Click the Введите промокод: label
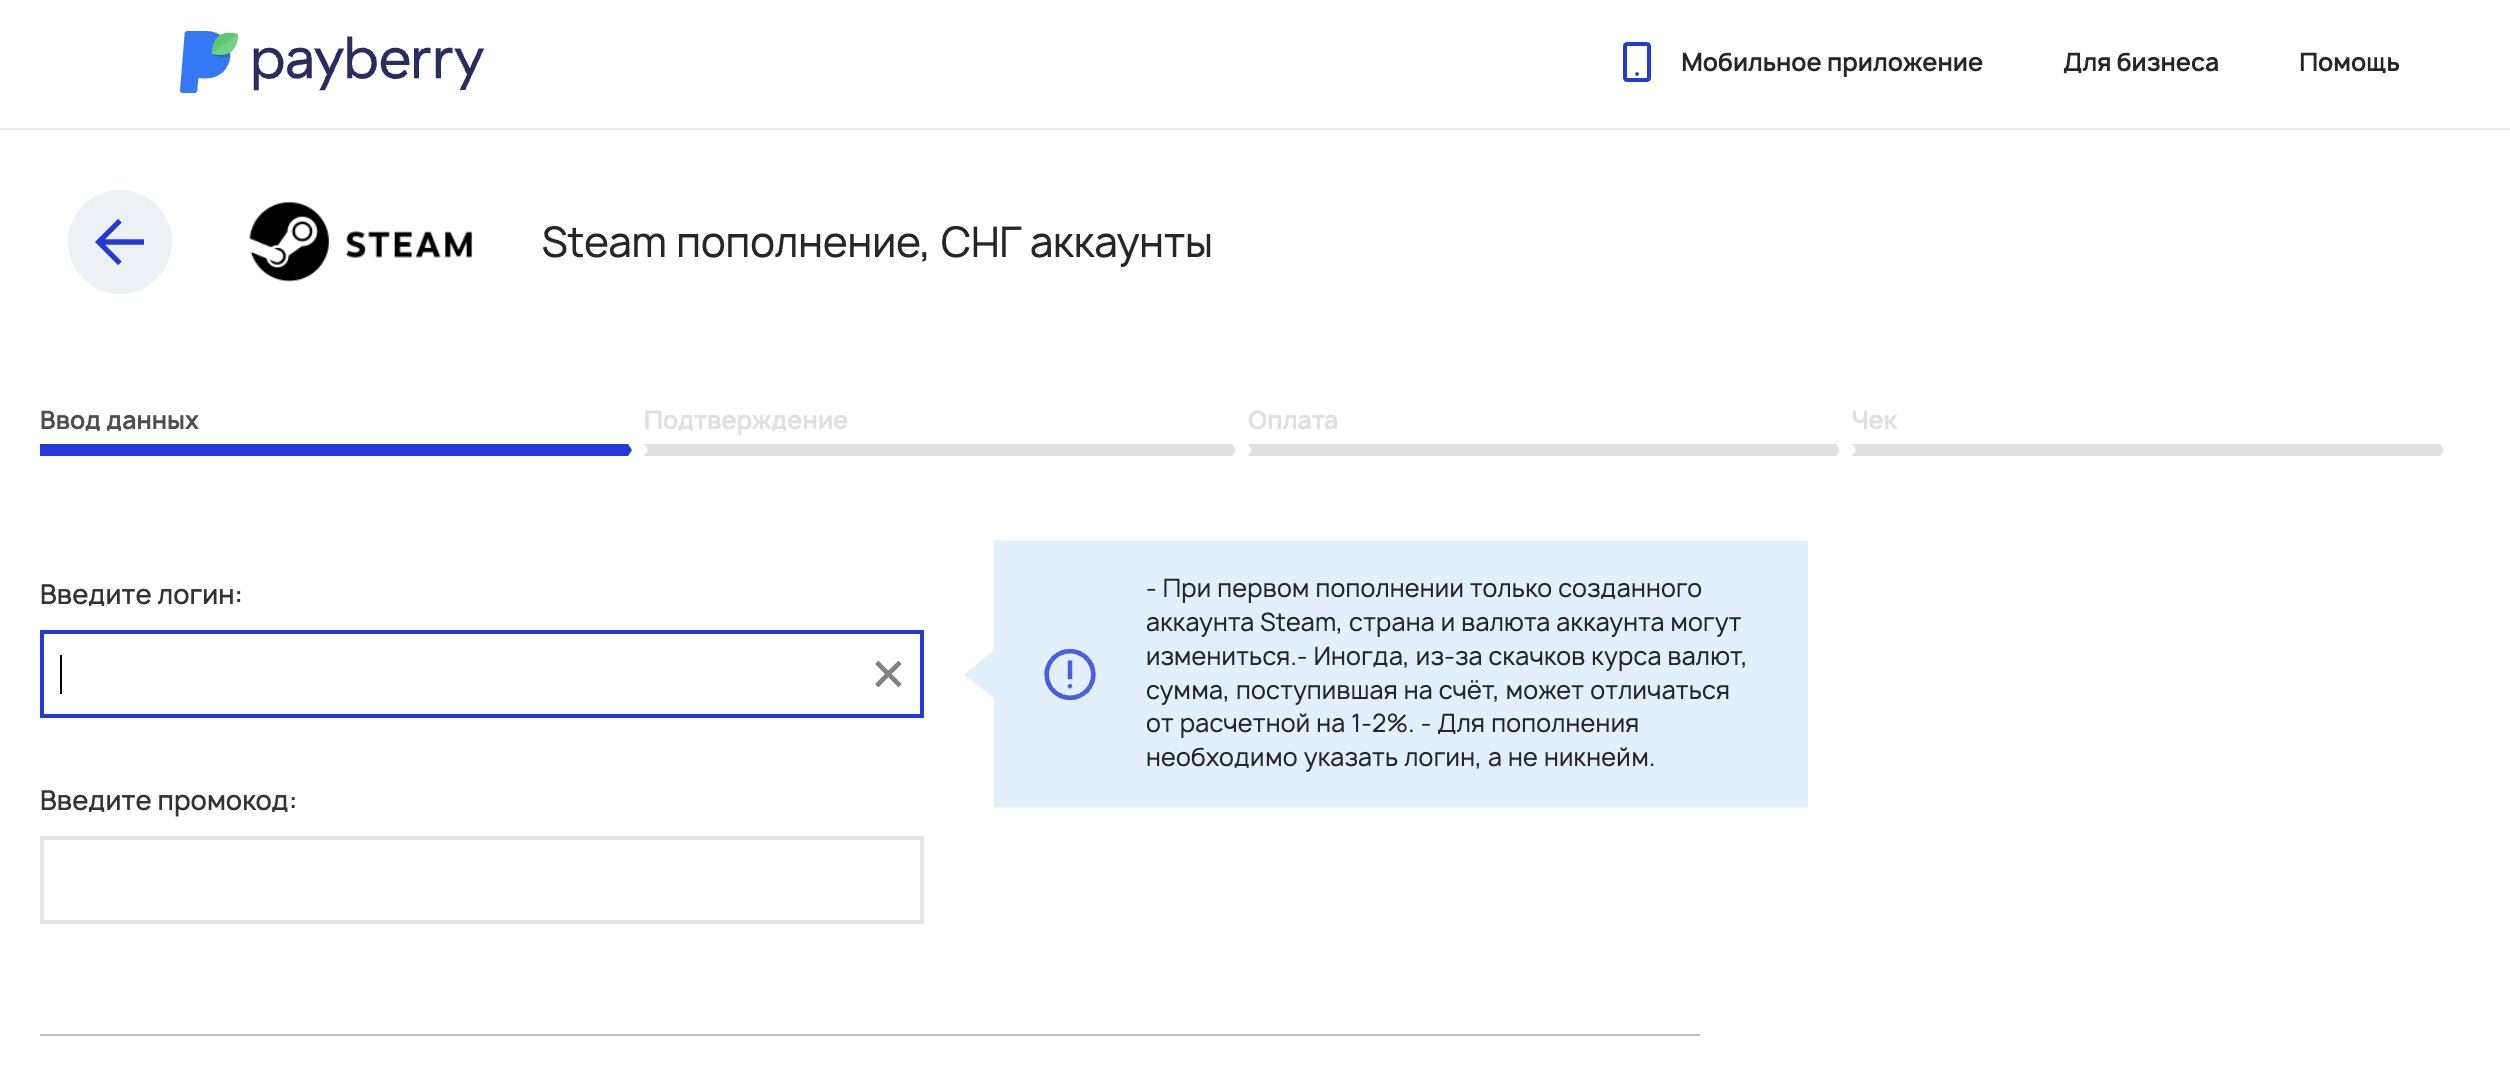Image resolution: width=2510 pixels, height=1070 pixels. [168, 801]
